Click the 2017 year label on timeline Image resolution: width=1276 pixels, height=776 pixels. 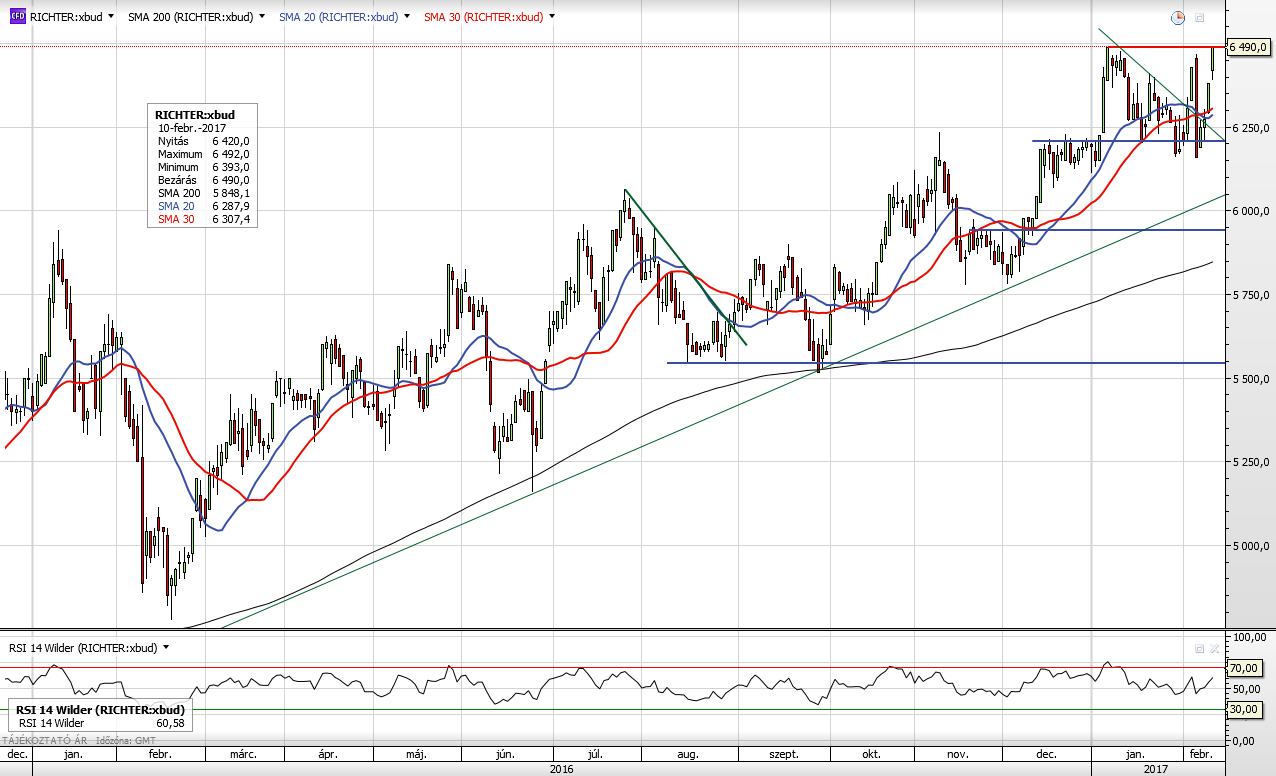(x=1156, y=768)
